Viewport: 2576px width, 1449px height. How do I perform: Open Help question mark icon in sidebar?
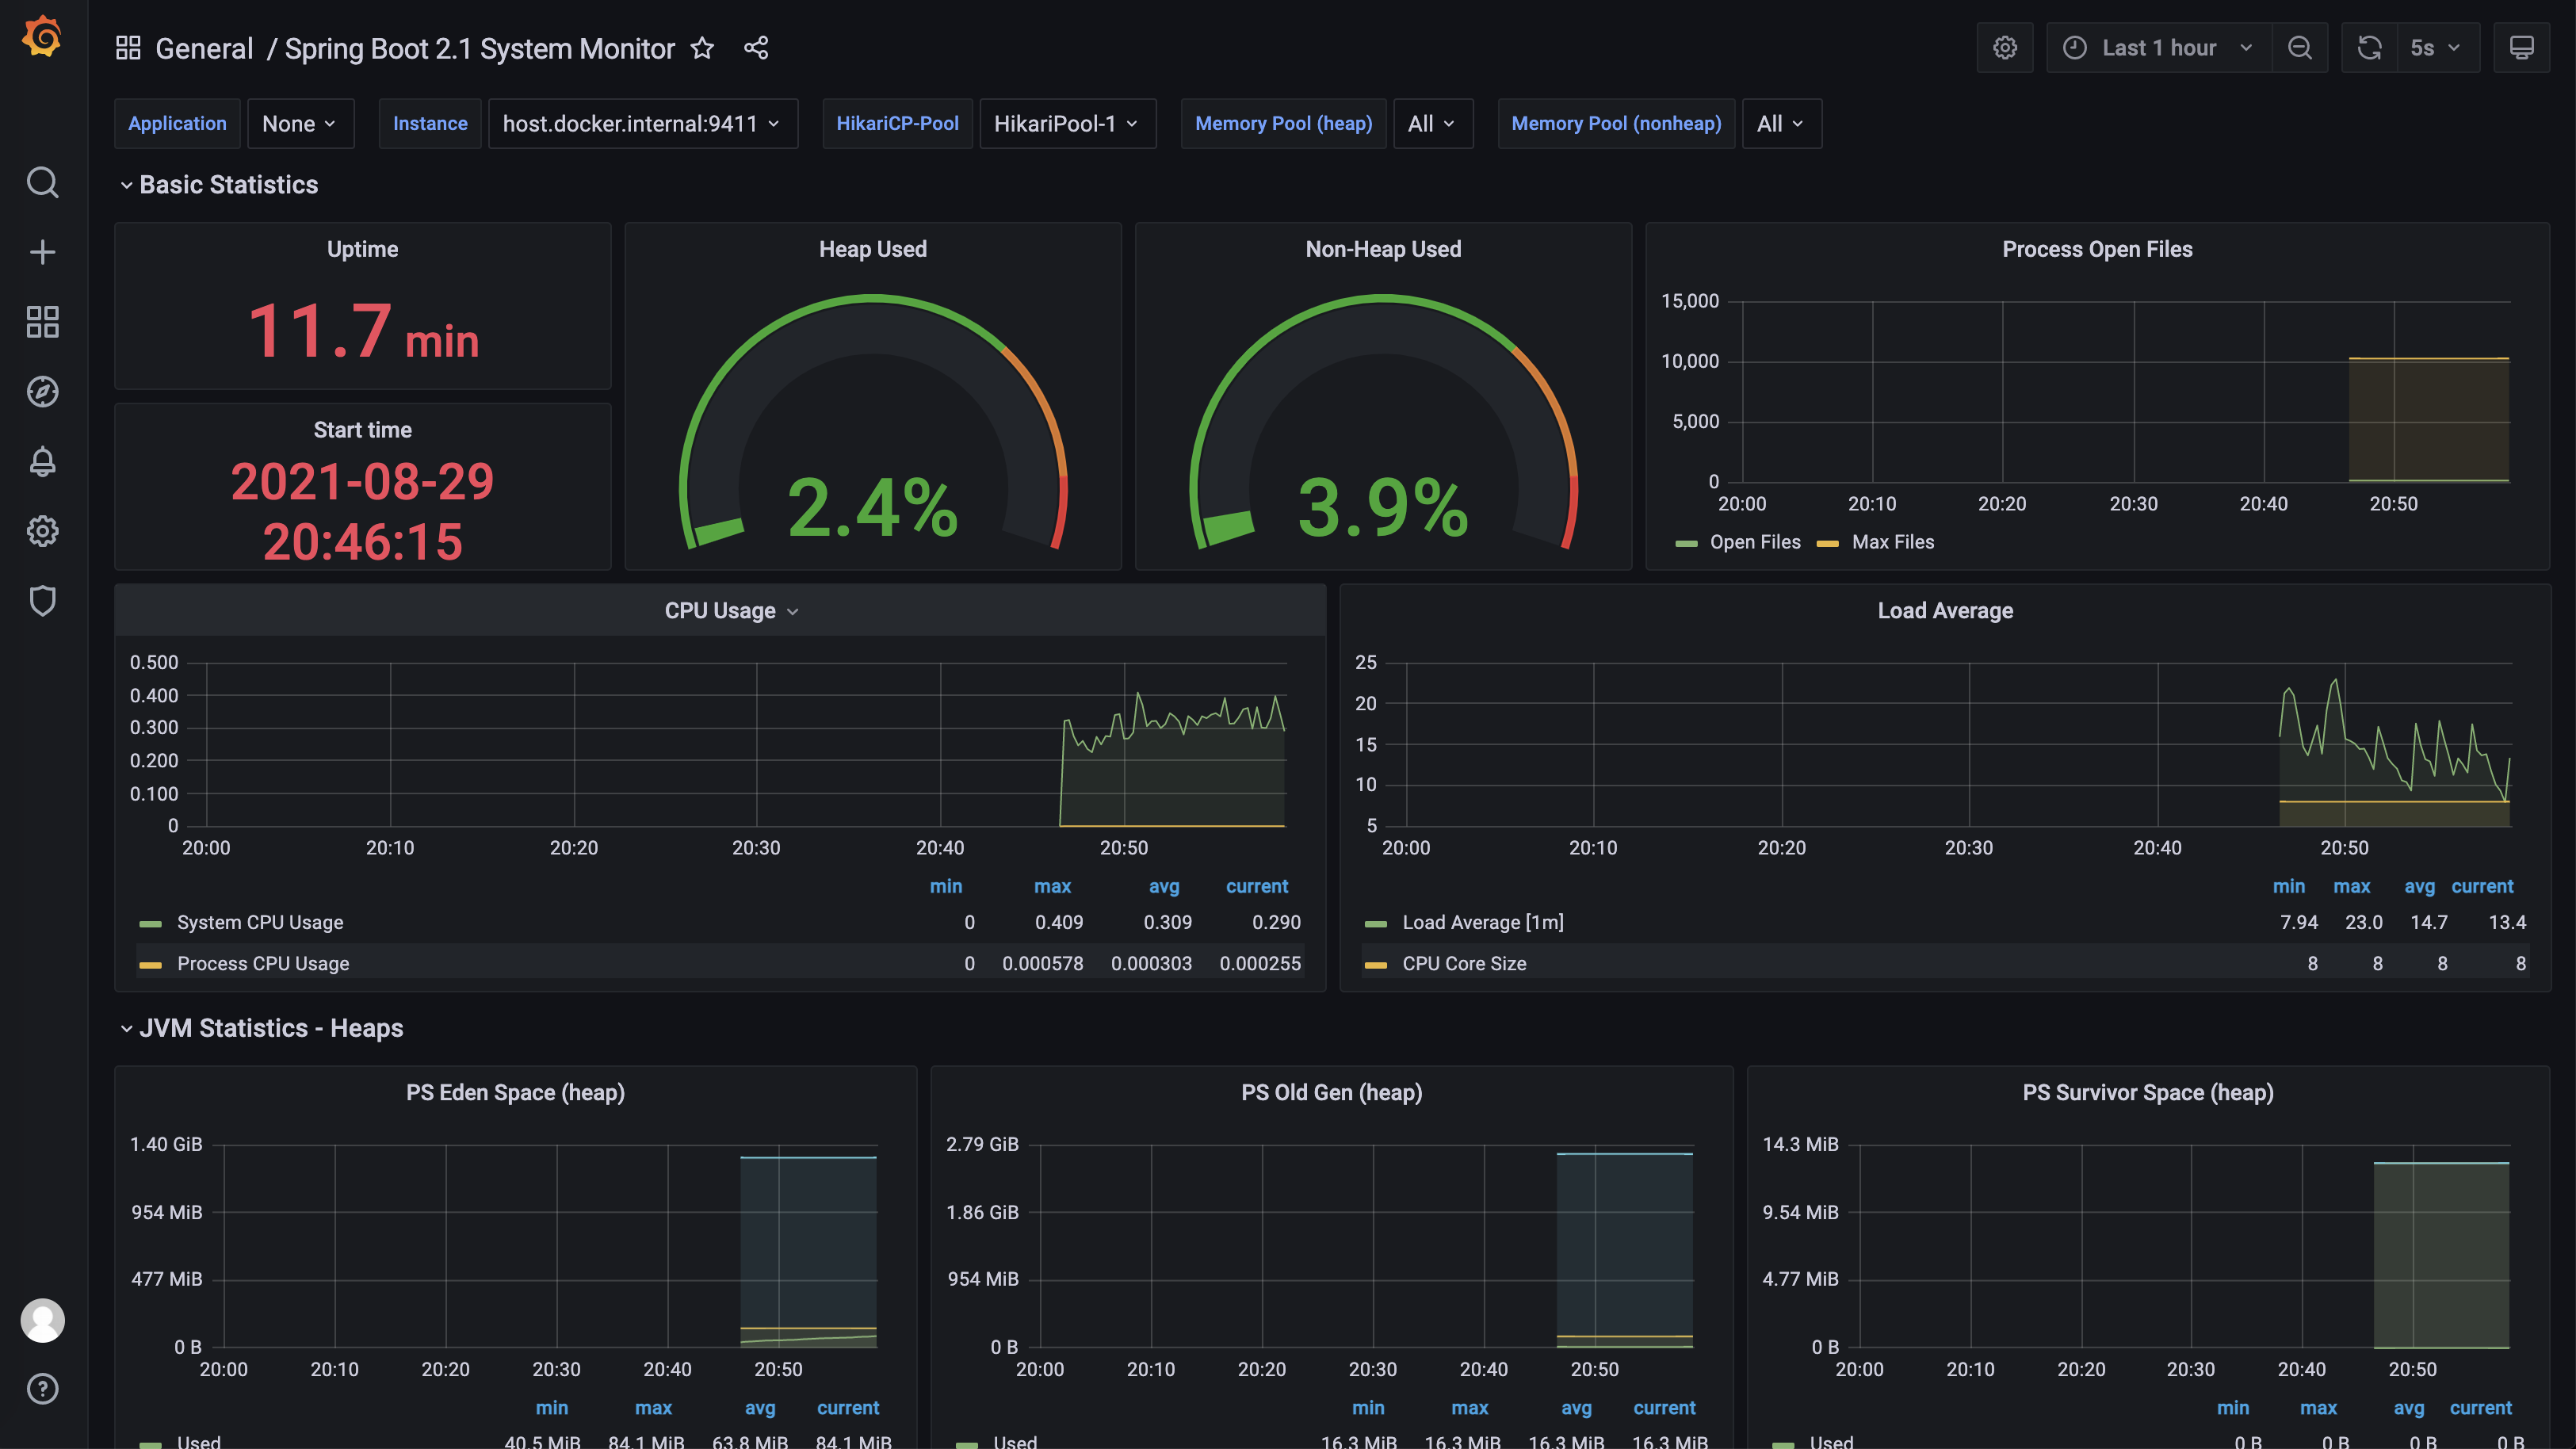click(42, 1389)
